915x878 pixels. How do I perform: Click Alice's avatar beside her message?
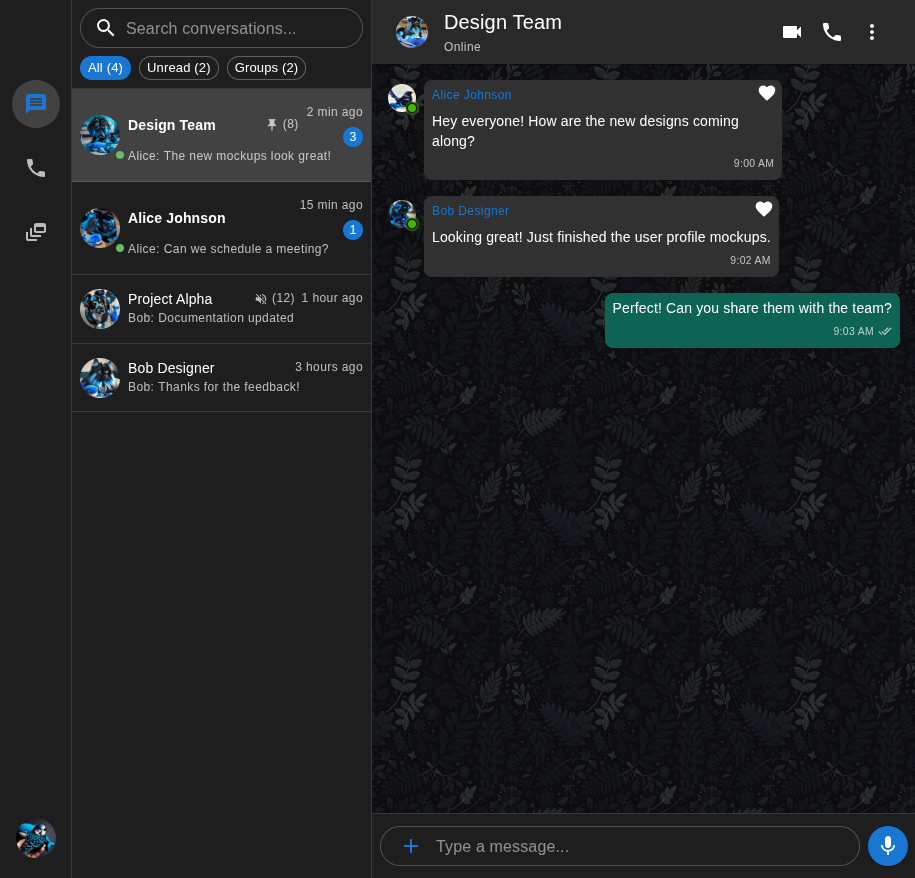click(x=402, y=98)
